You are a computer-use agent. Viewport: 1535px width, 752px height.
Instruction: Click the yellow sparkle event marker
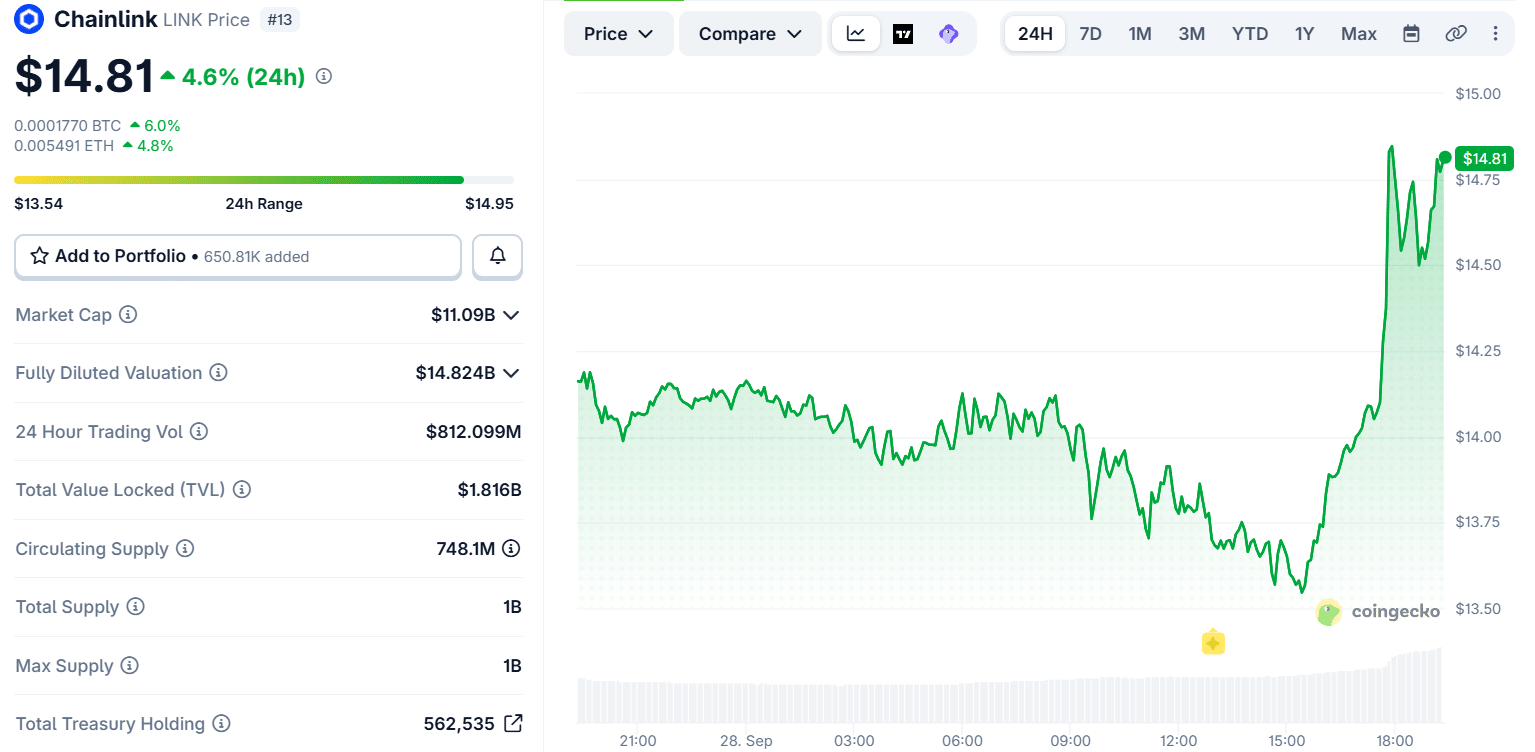click(x=1213, y=642)
